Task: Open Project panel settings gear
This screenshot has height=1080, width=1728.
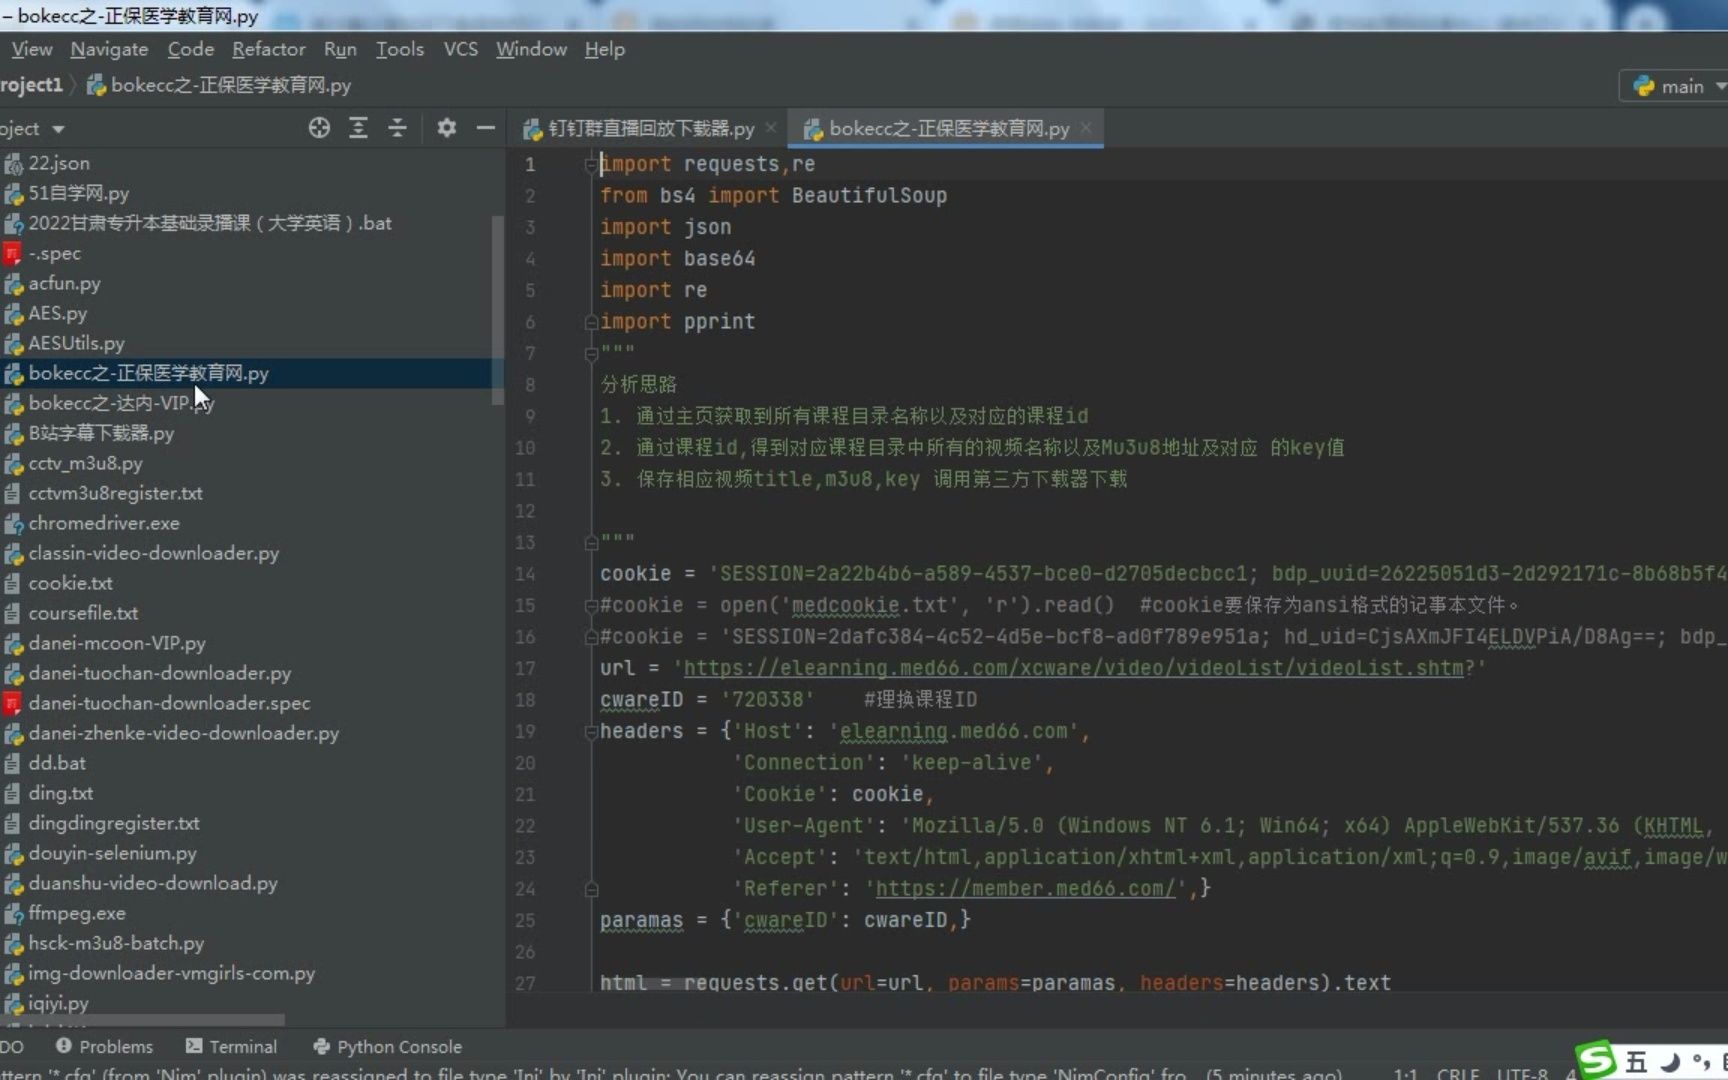Action: click(x=446, y=128)
